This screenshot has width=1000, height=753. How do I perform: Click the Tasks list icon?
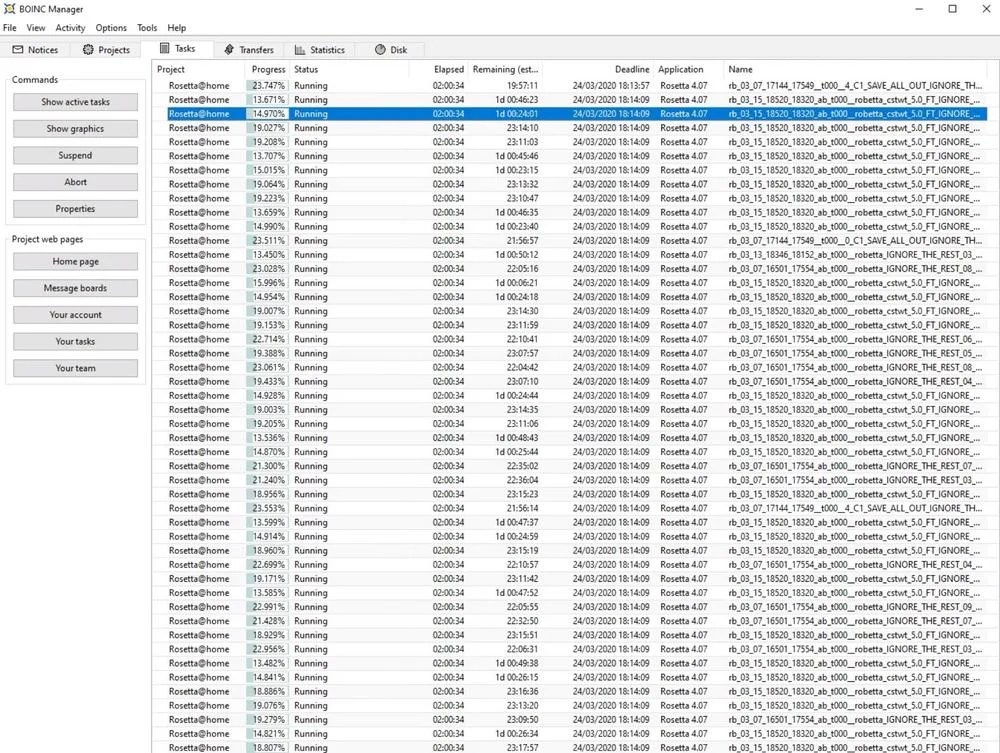pyautogui.click(x=165, y=48)
